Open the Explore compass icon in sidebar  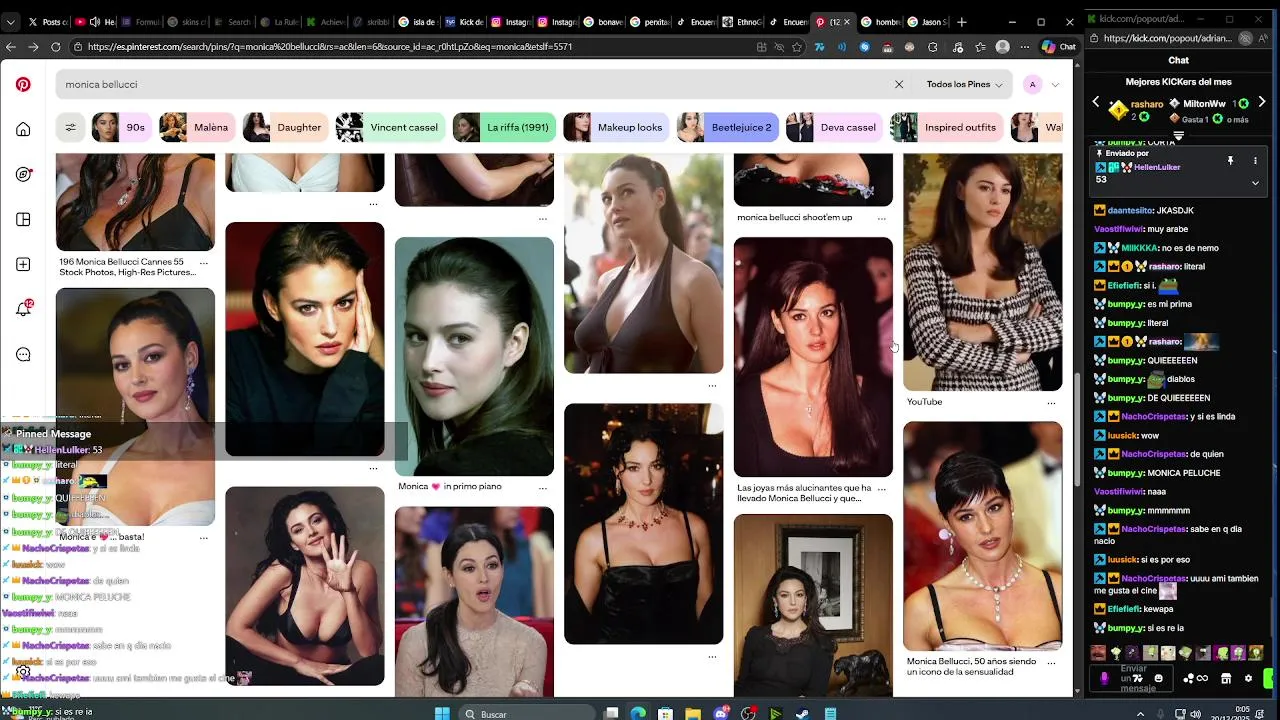coord(23,174)
